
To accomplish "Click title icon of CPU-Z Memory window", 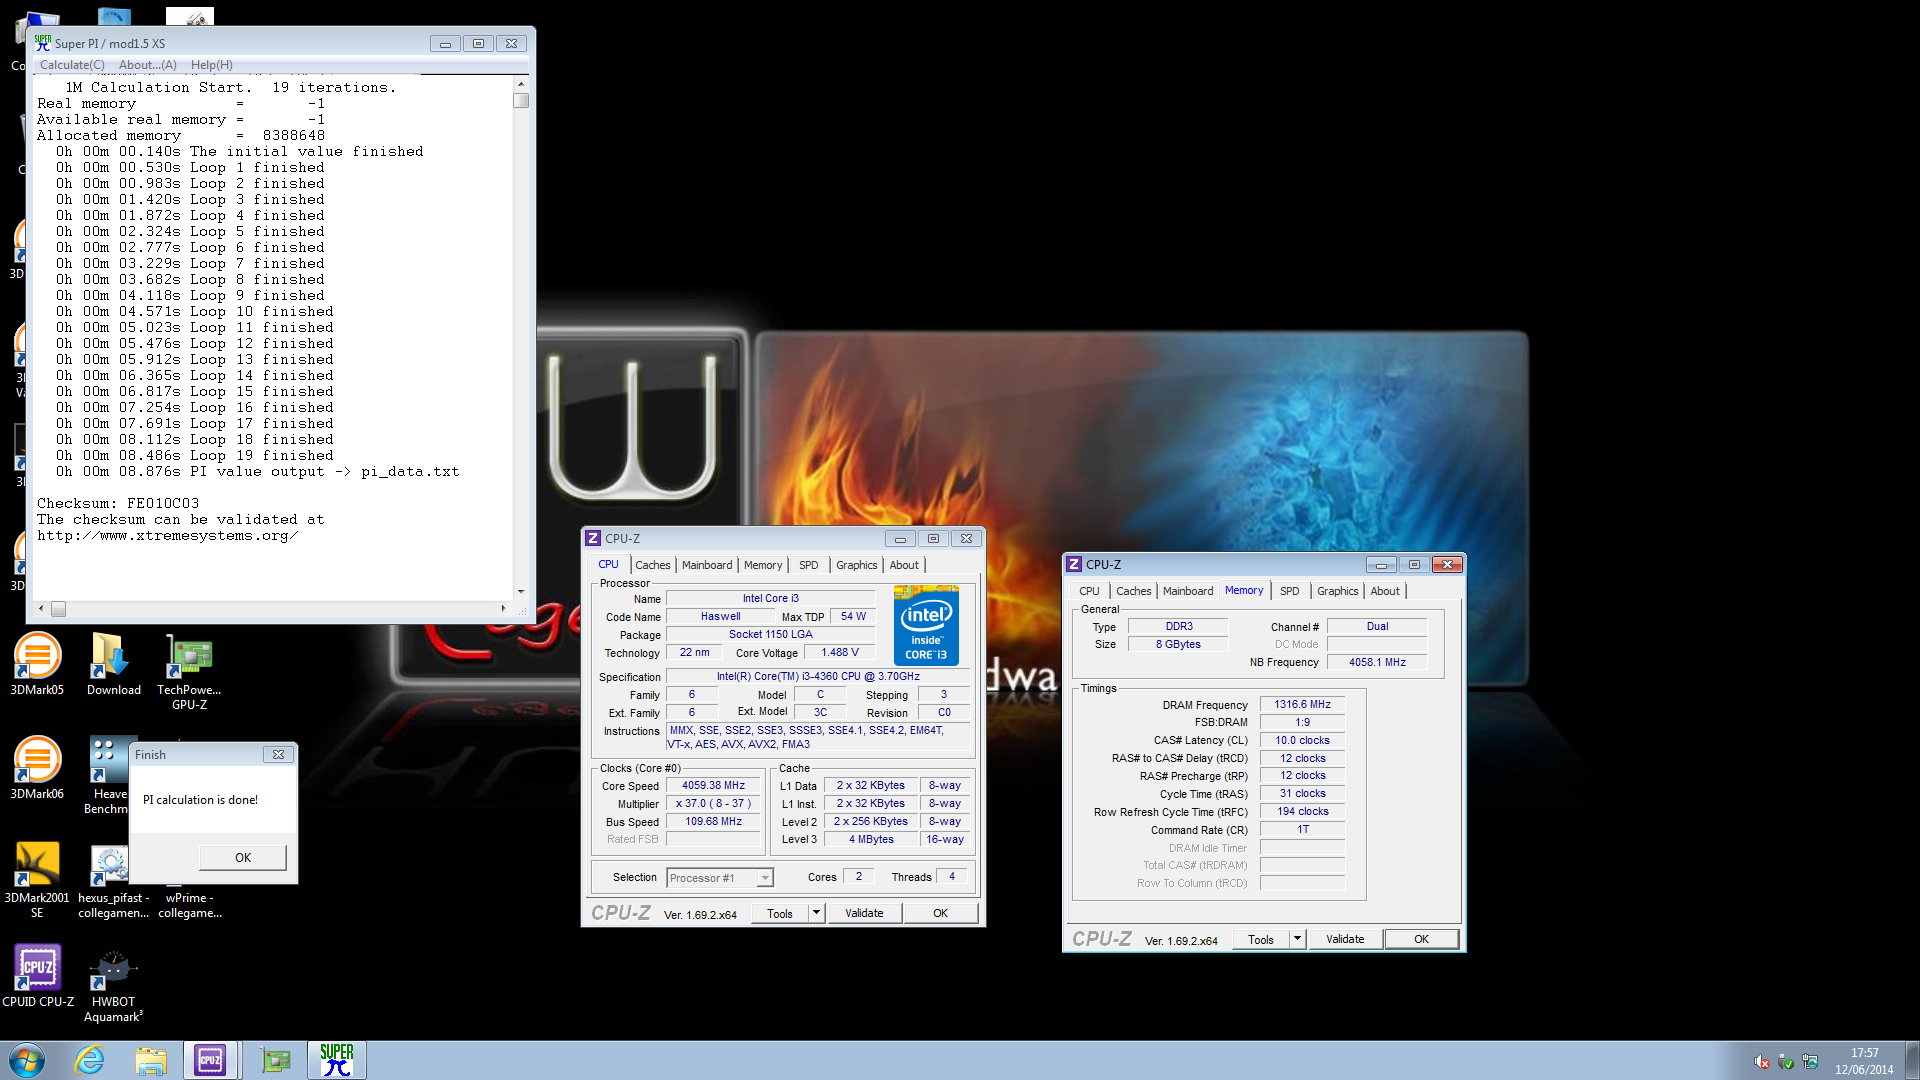I will [1074, 564].
